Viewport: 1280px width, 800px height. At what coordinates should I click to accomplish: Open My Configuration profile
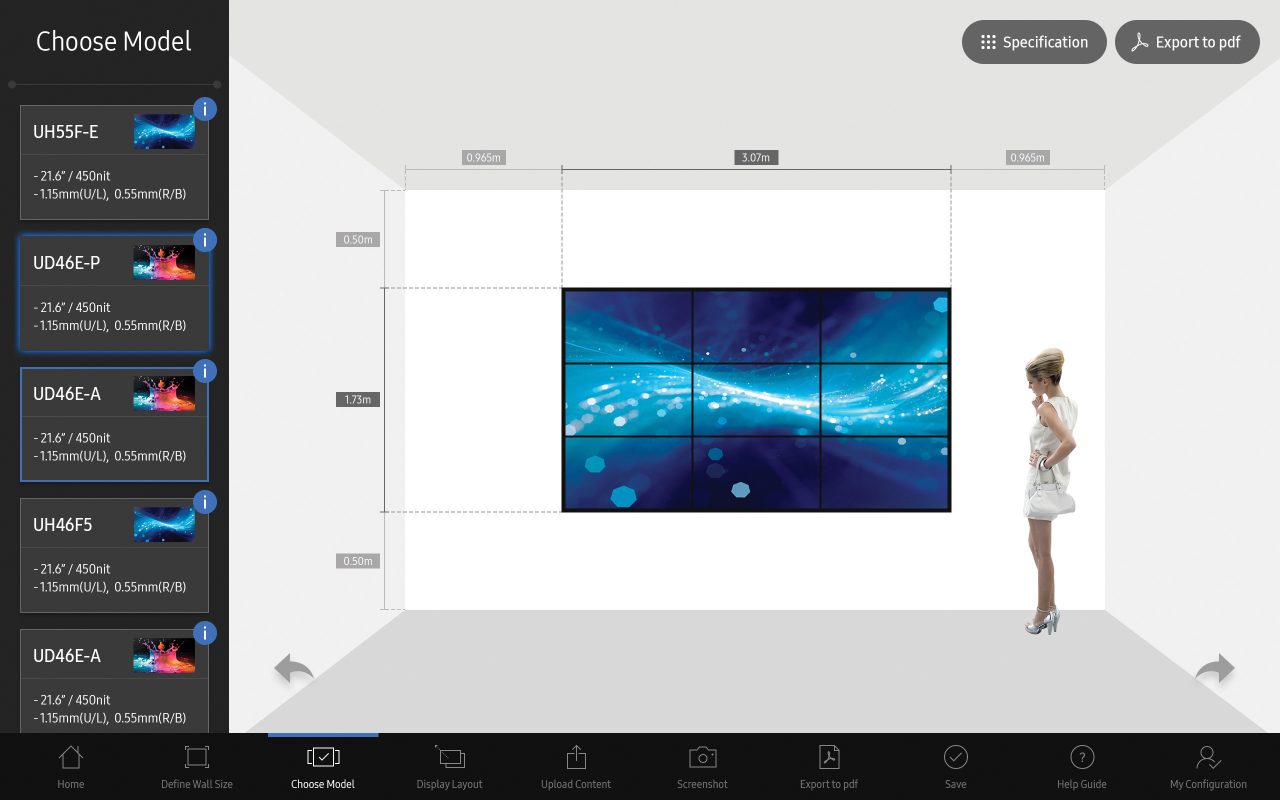1208,766
